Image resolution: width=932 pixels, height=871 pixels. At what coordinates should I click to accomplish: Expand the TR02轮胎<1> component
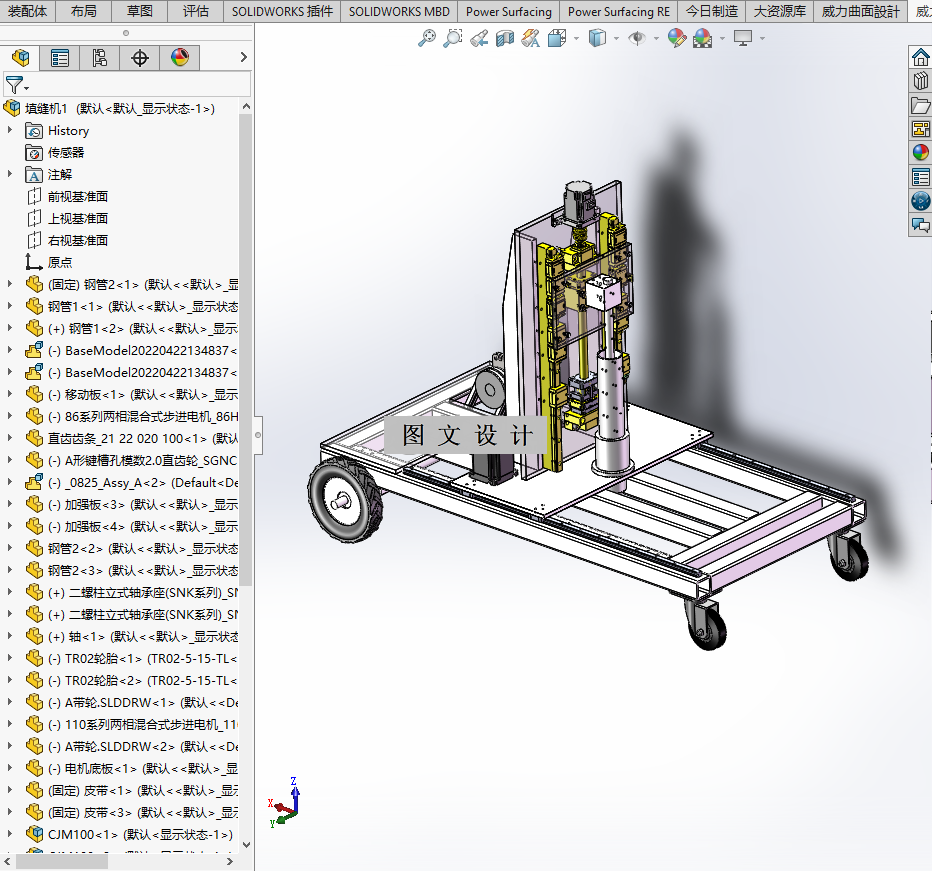pos(10,658)
